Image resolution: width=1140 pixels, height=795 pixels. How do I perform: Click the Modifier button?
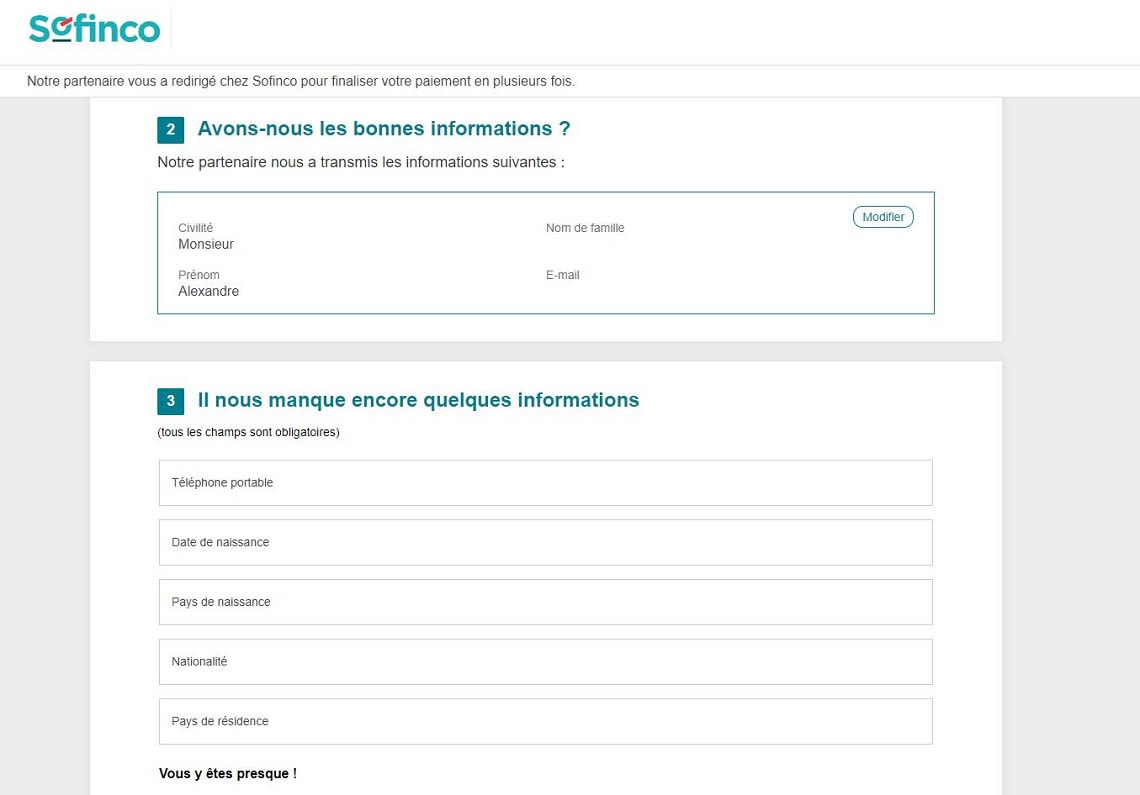click(x=883, y=216)
